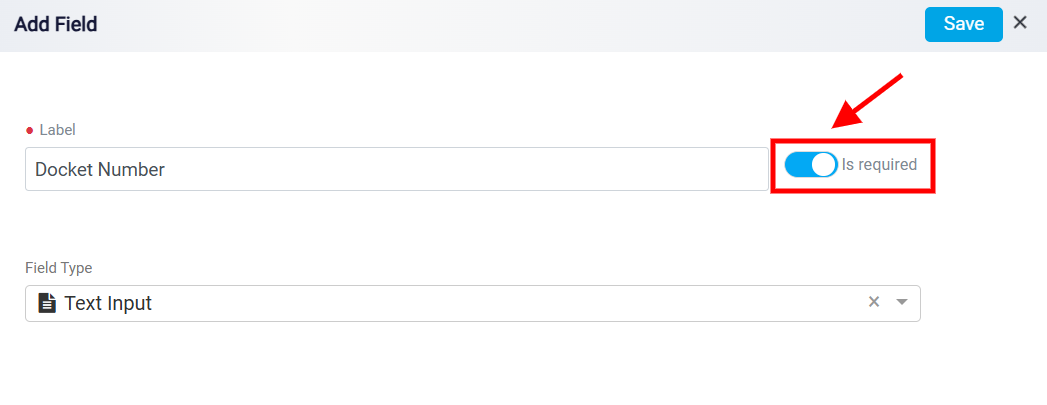Click the white knob of the required toggle
This screenshot has height=405, width=1047.
tap(825, 165)
